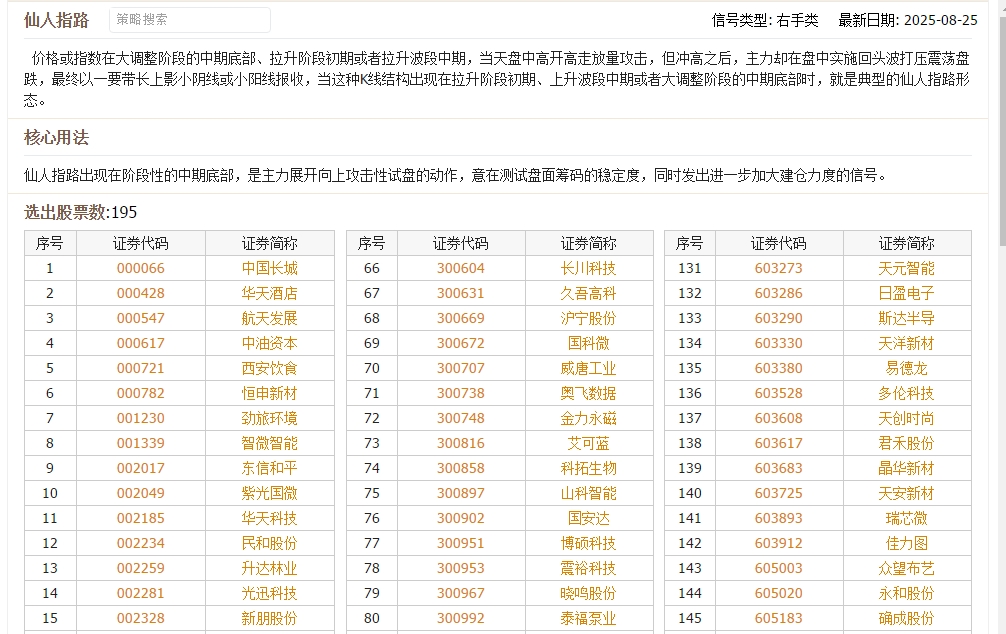The image size is (1006, 634).
Task: Select stock code 300816
Action: 461,443
